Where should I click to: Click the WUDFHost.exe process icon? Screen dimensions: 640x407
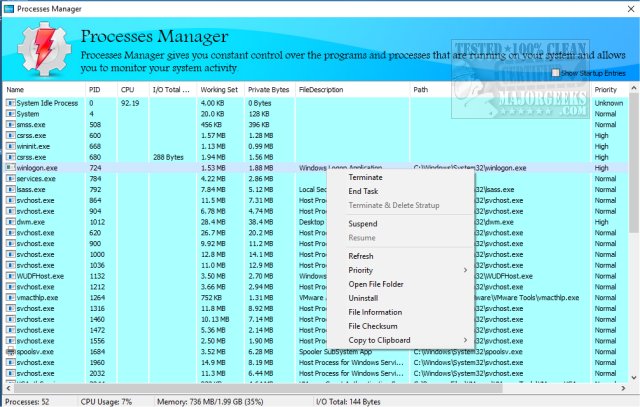tap(11, 276)
